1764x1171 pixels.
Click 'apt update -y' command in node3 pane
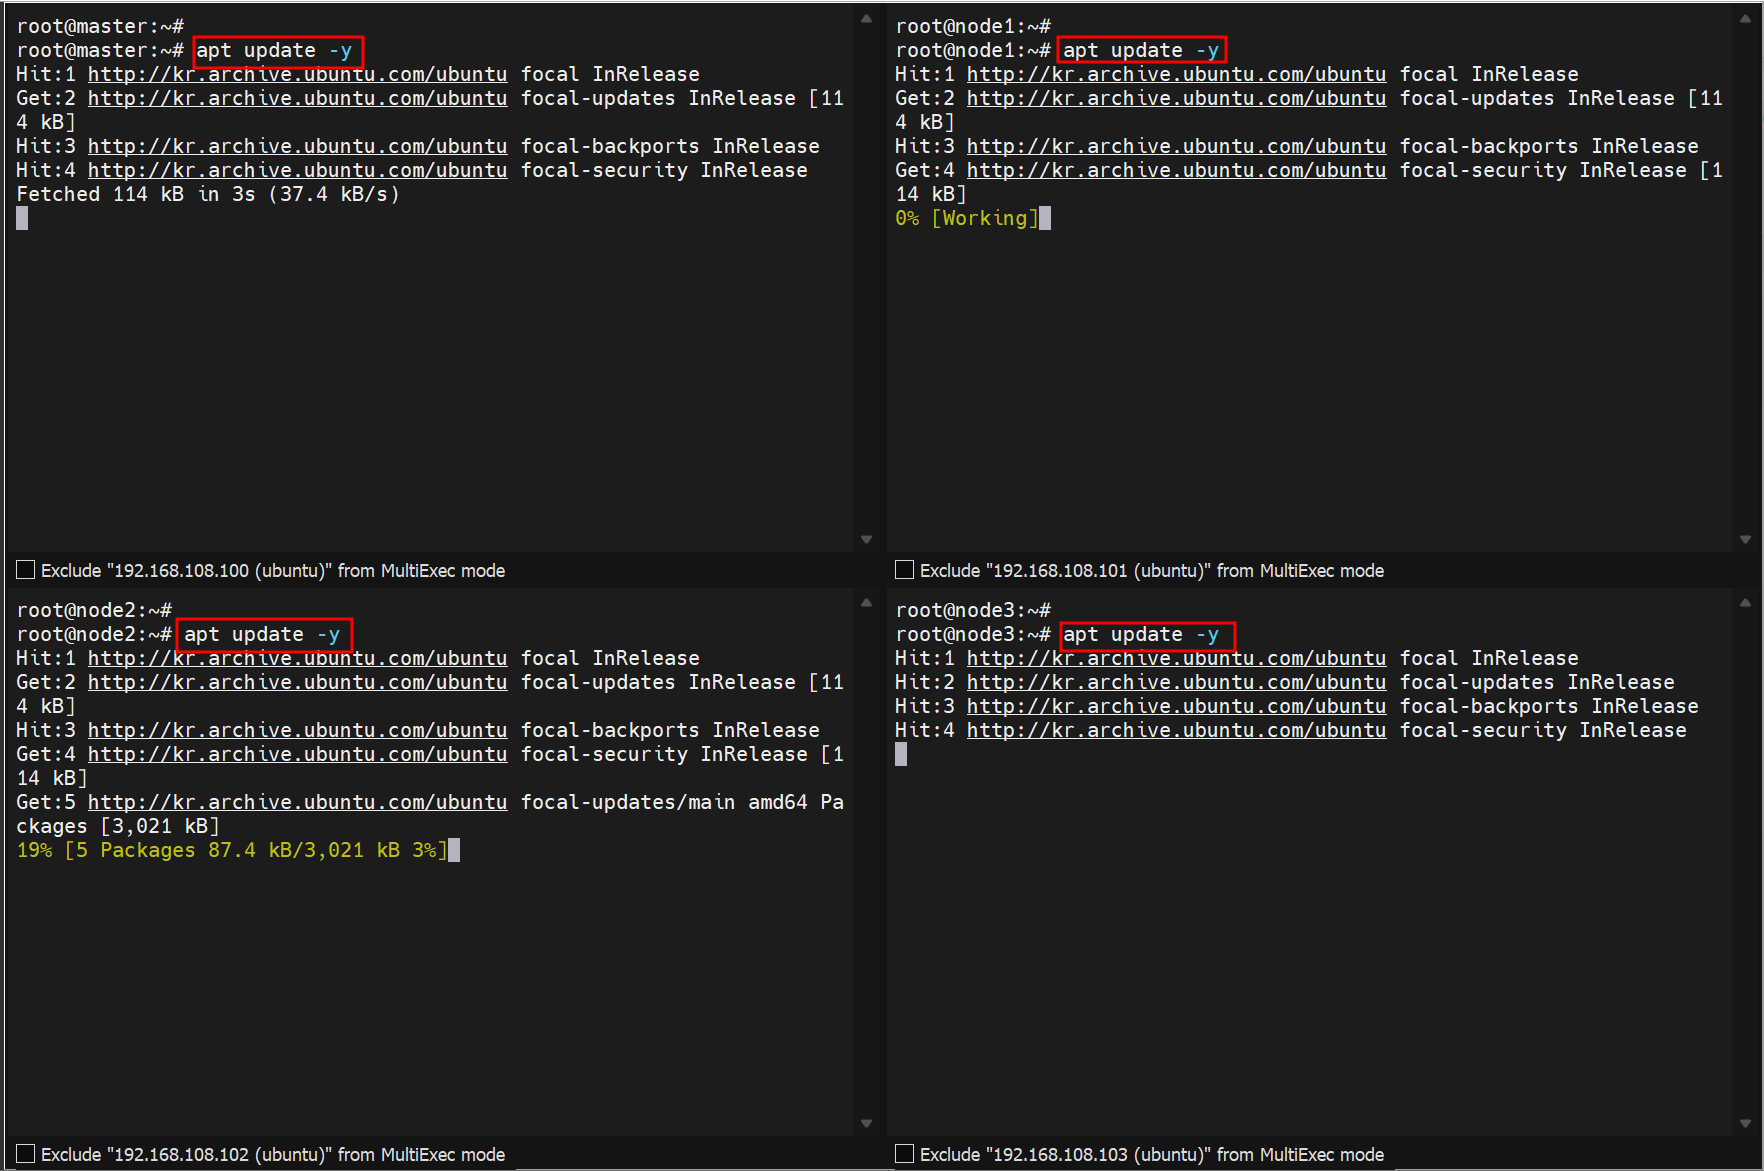1141,634
